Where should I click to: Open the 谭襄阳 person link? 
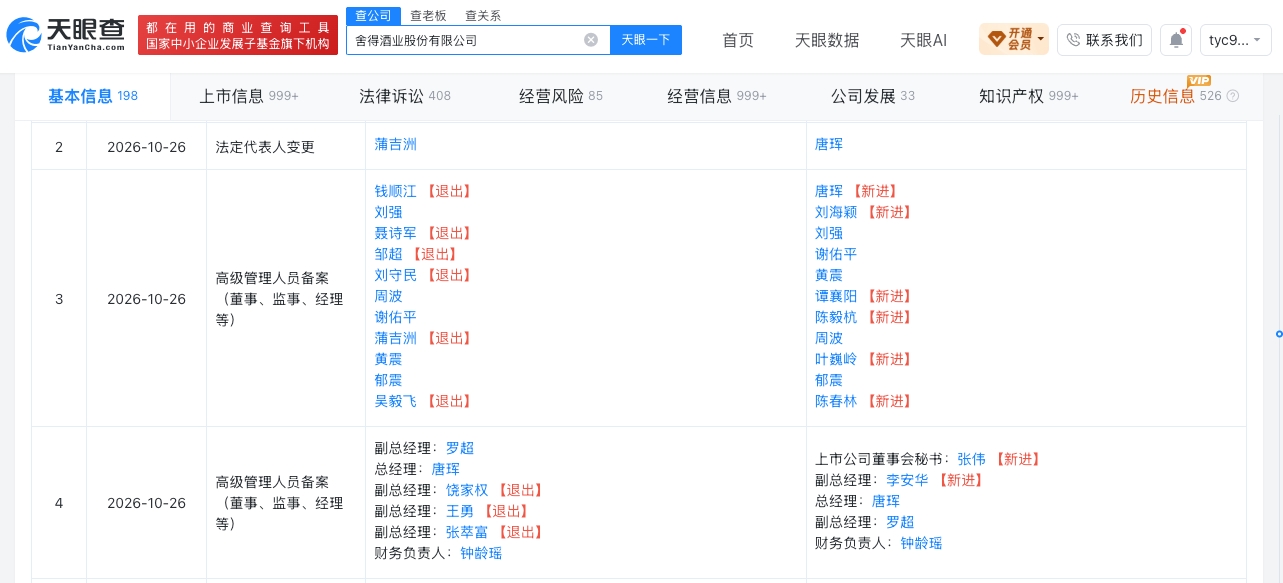pos(836,296)
